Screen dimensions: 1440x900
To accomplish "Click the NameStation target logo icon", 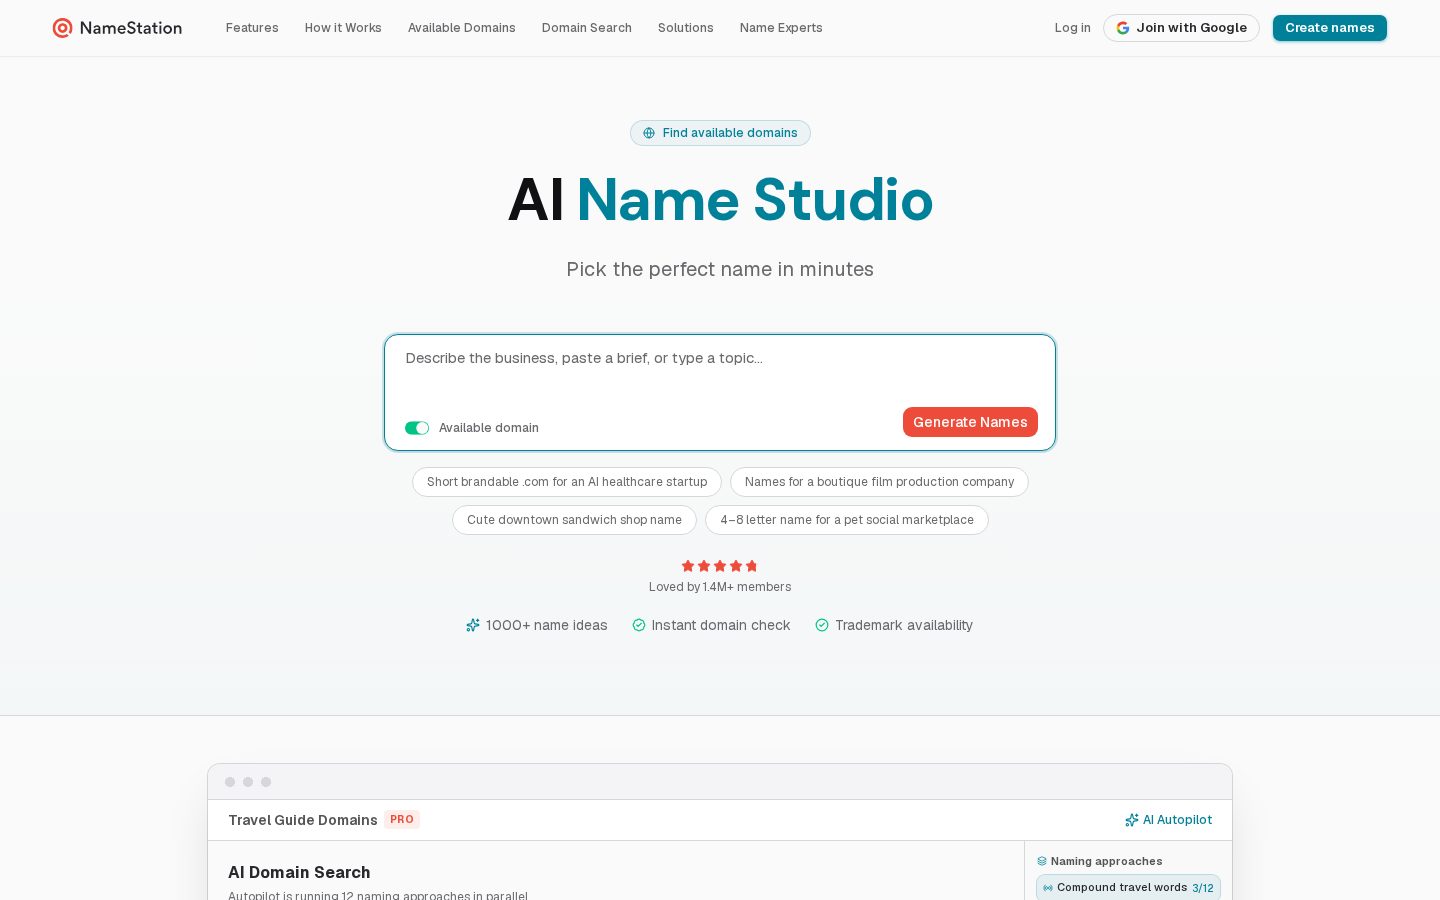I will pos(62,28).
